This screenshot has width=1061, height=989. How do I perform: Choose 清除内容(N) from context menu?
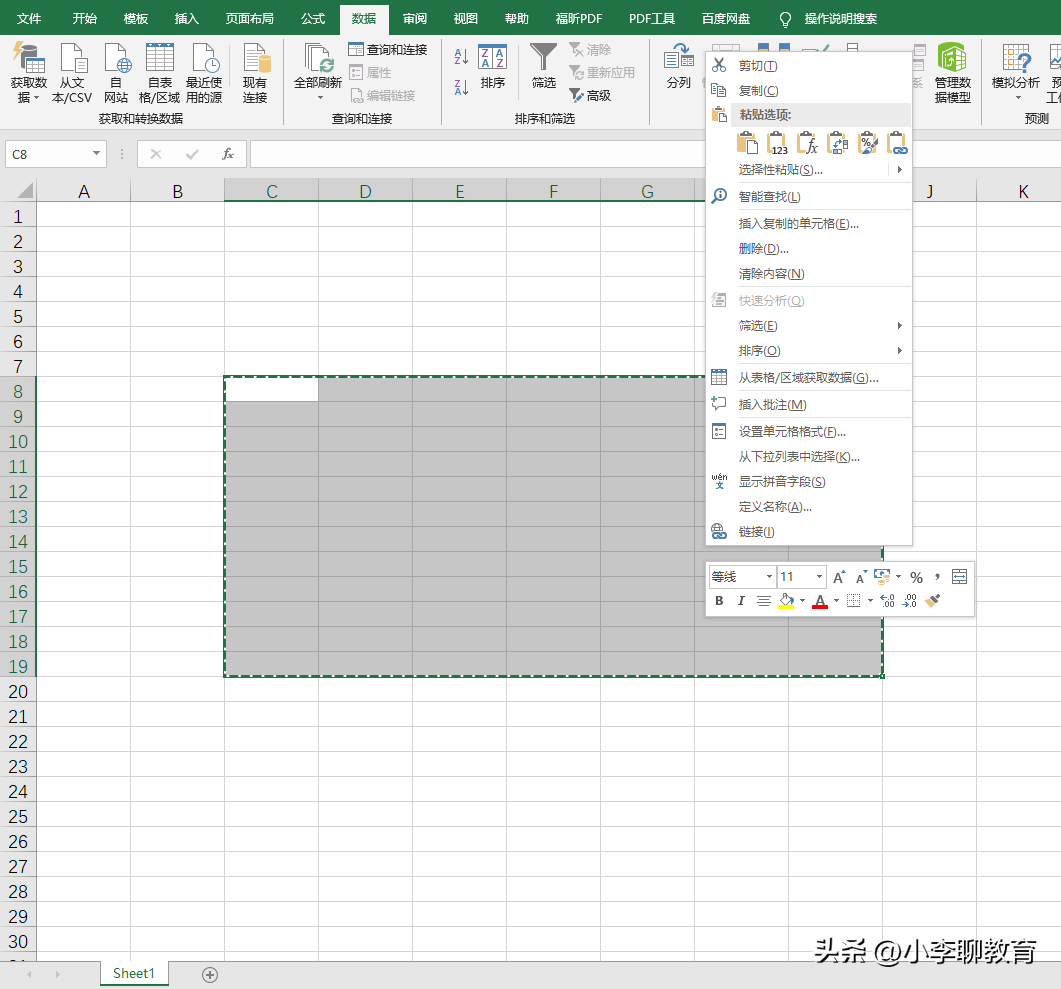[809, 274]
